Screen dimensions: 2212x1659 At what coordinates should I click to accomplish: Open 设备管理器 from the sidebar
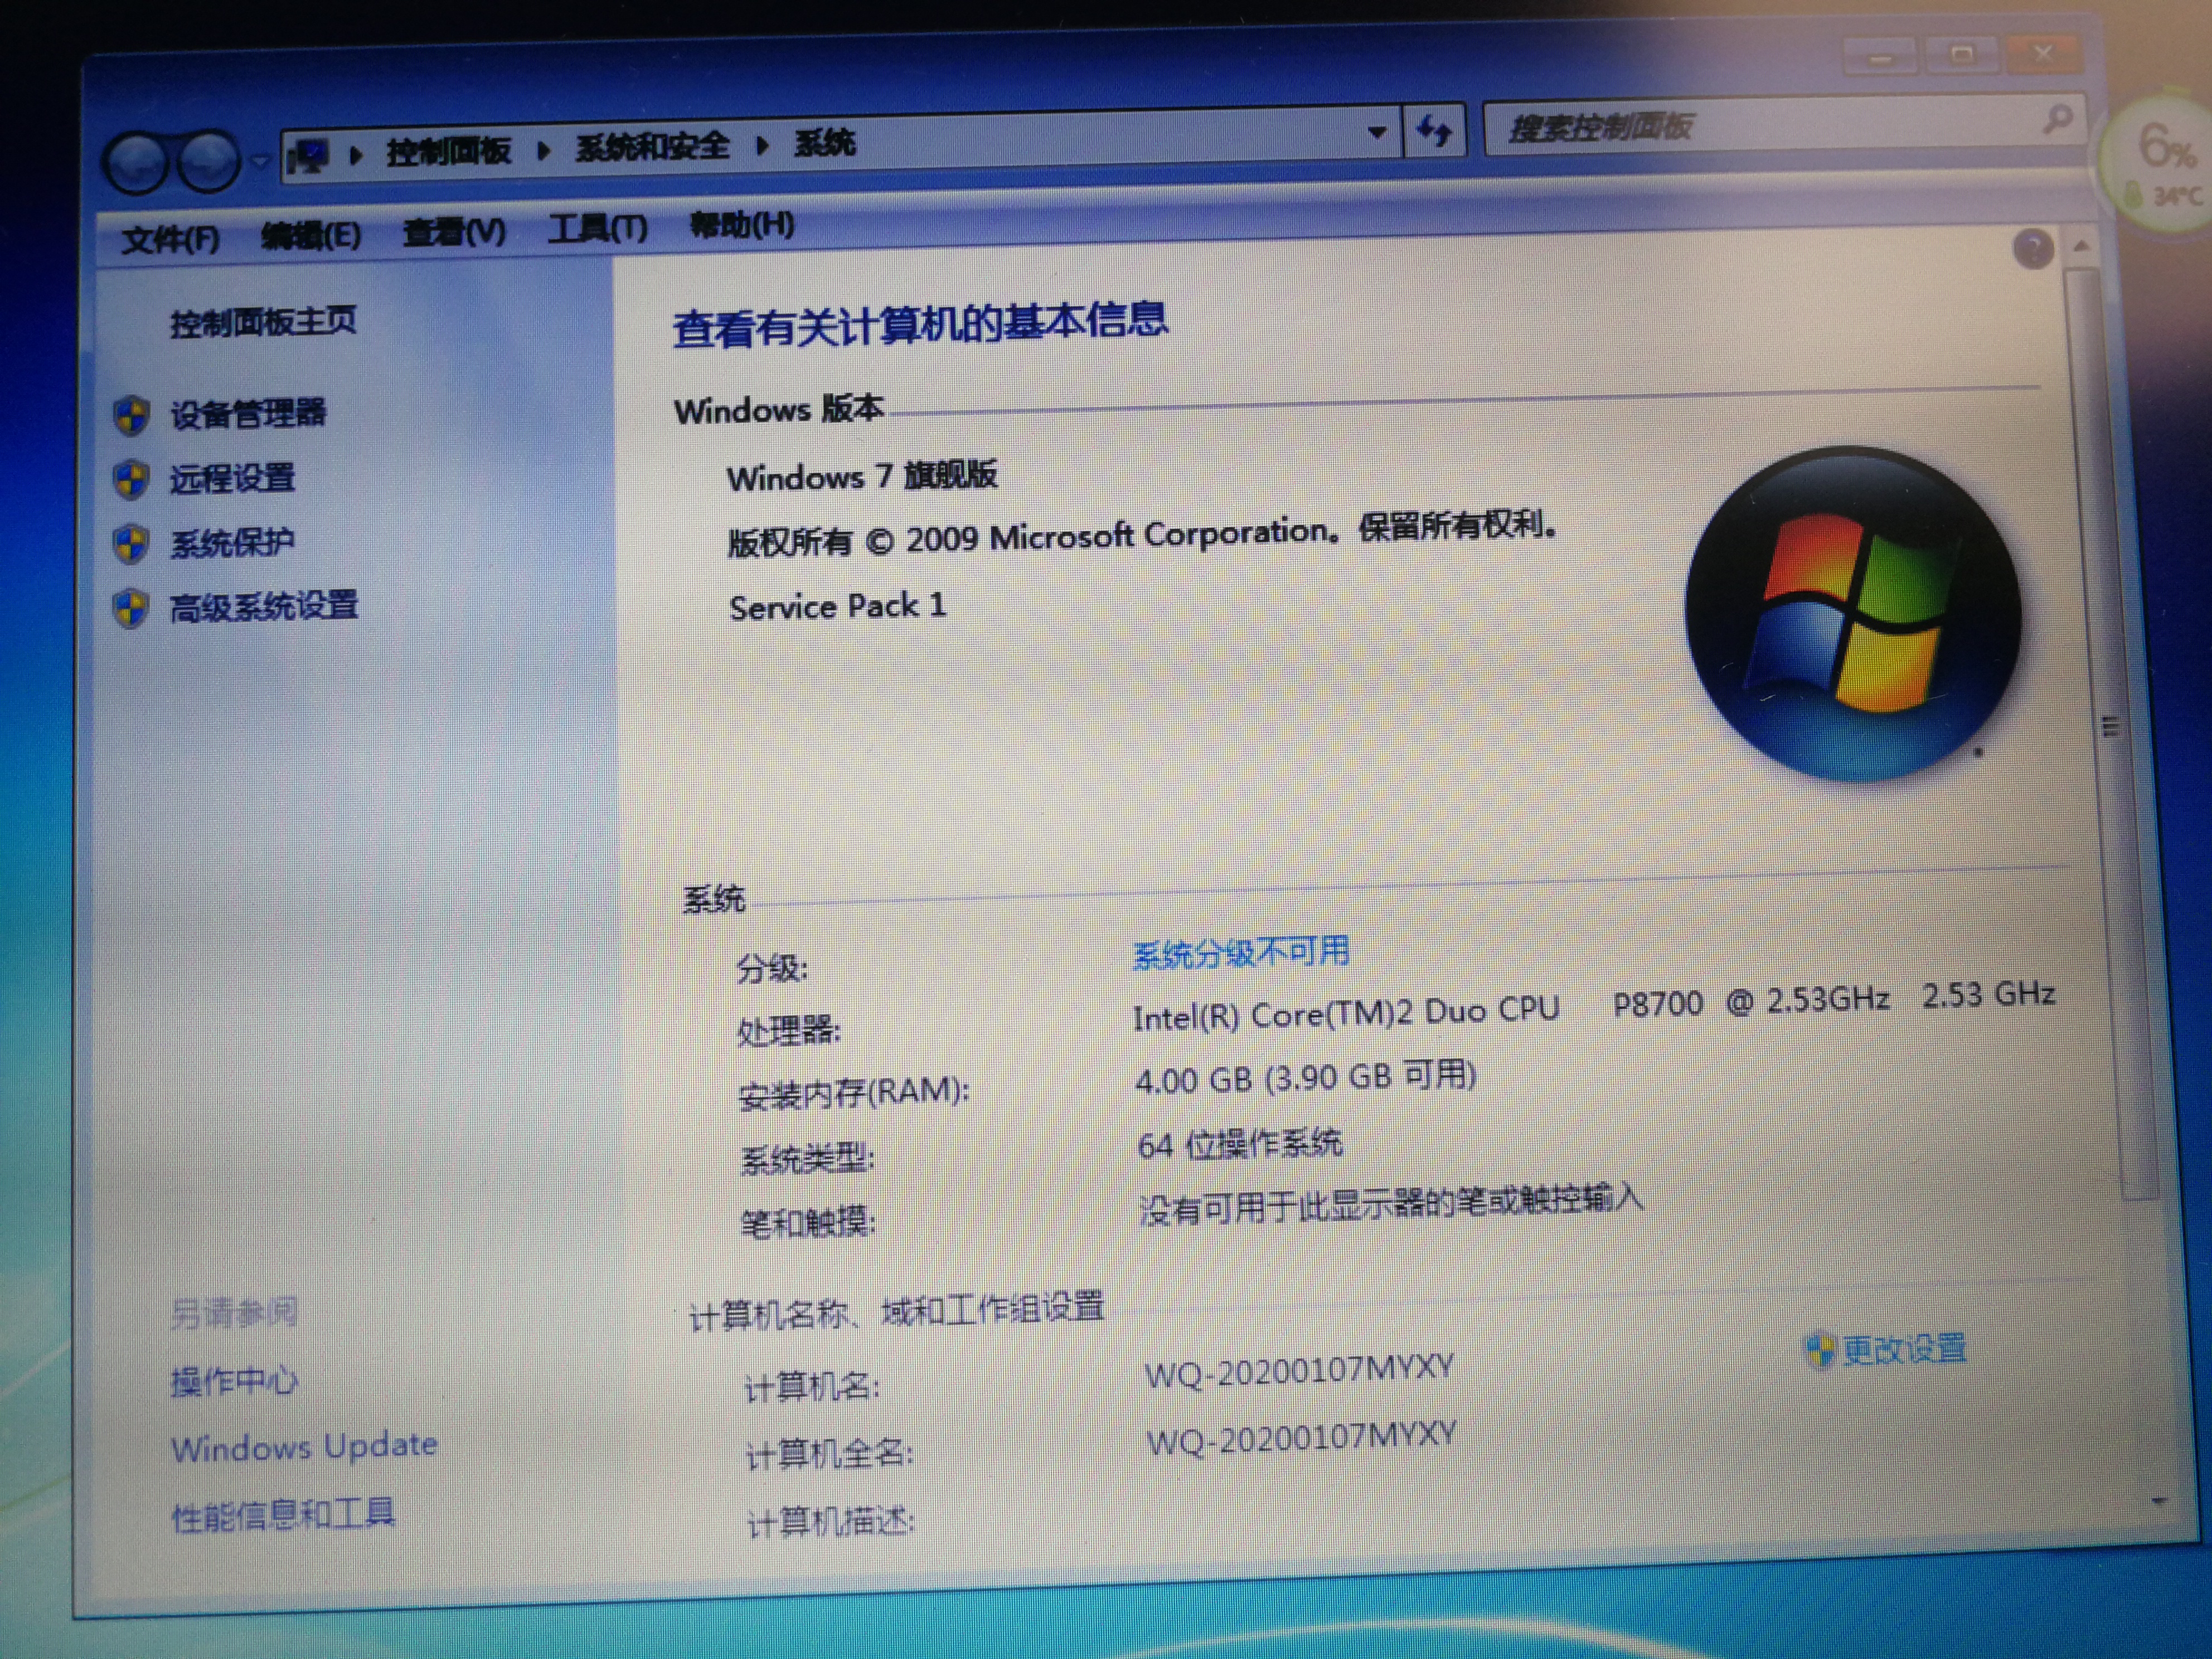248,413
